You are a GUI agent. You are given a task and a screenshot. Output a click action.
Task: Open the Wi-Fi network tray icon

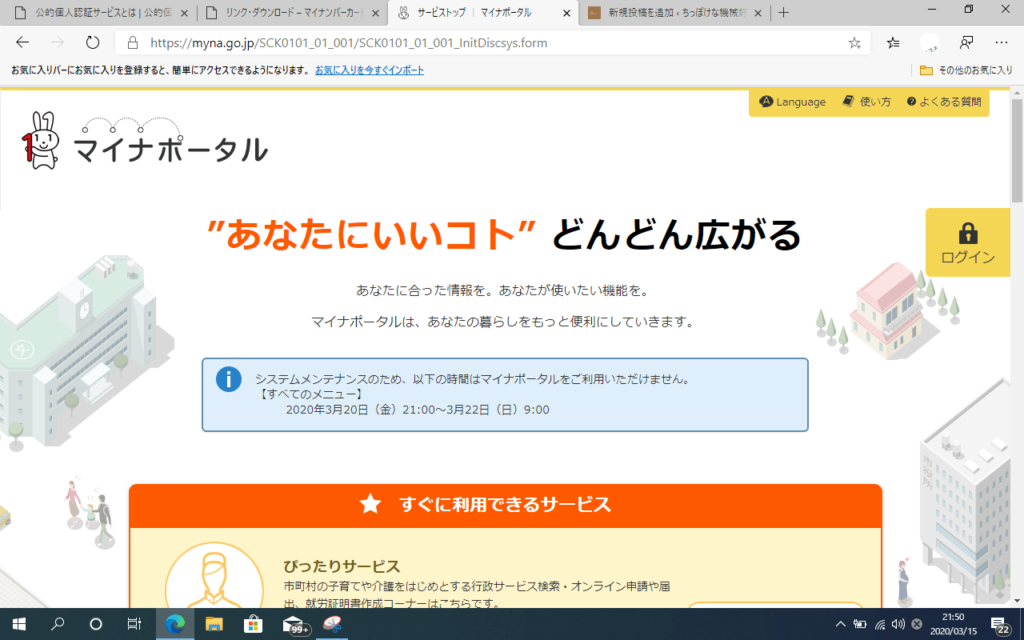coord(880,624)
